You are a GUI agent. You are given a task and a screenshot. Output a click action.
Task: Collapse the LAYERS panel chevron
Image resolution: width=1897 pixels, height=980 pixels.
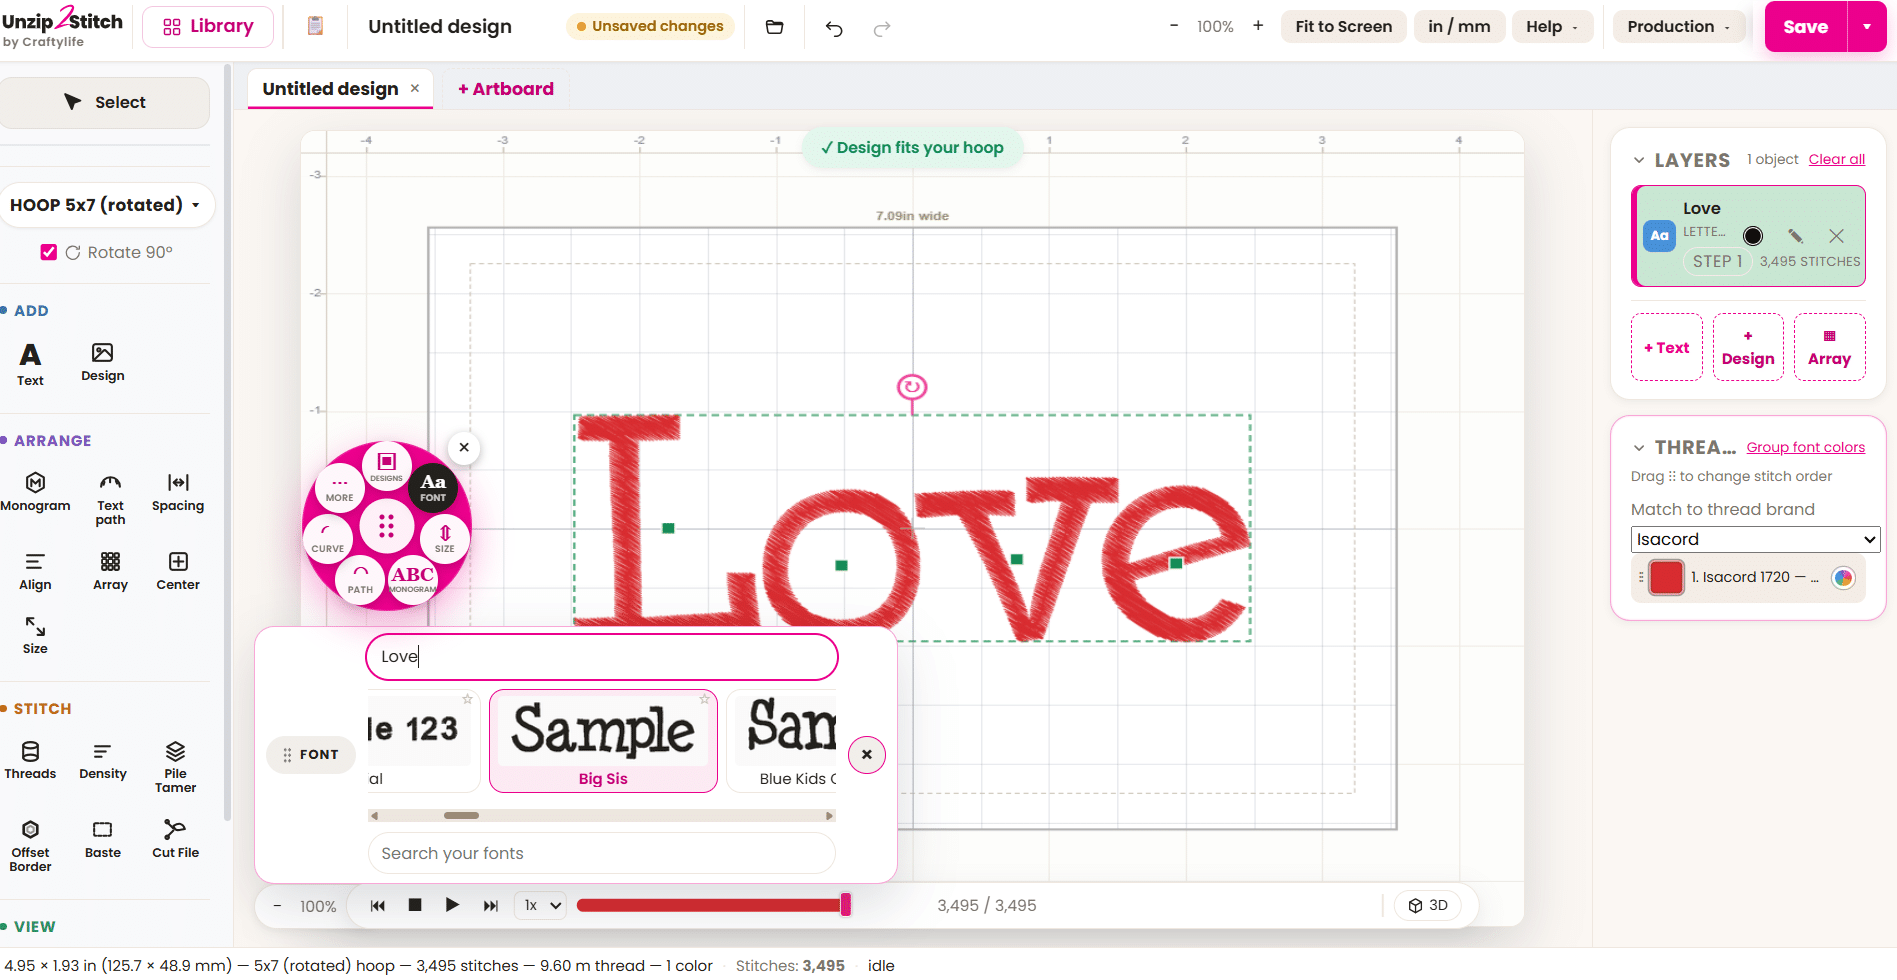point(1639,160)
